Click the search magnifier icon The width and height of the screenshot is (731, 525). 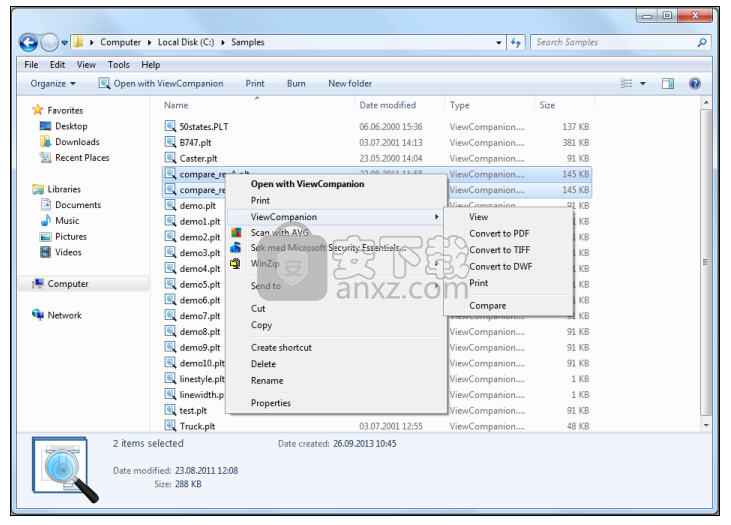click(x=702, y=42)
